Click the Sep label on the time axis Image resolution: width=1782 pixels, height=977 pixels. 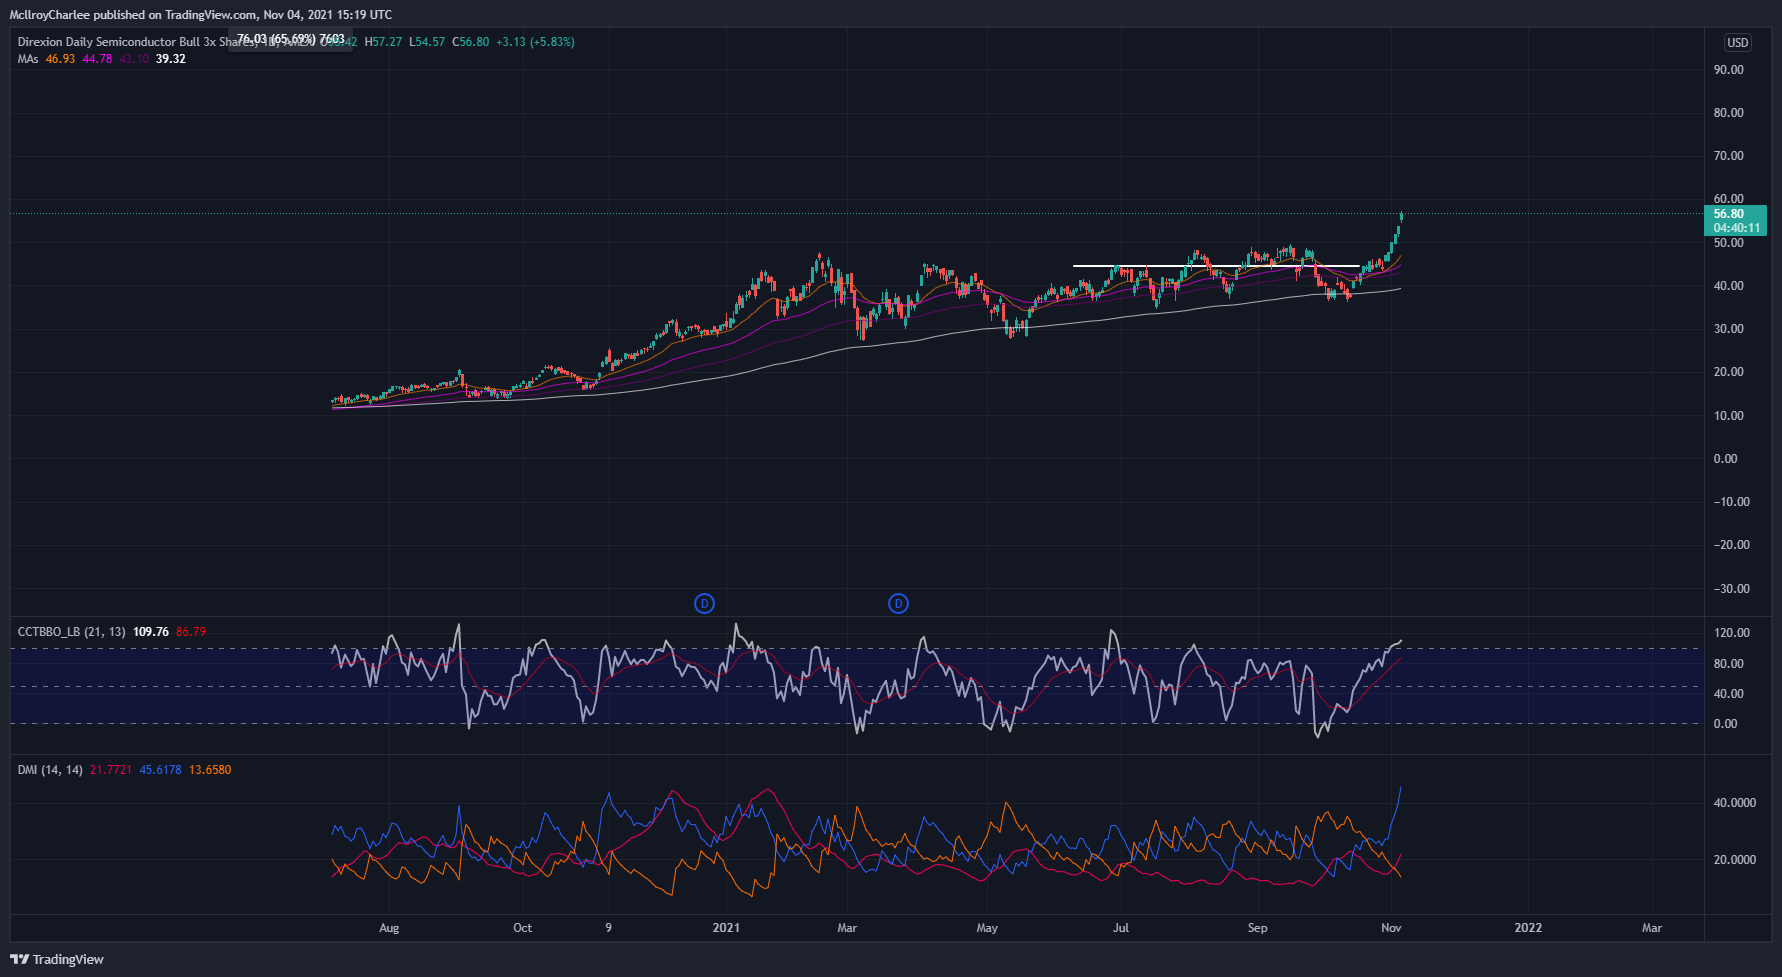coord(1258,928)
